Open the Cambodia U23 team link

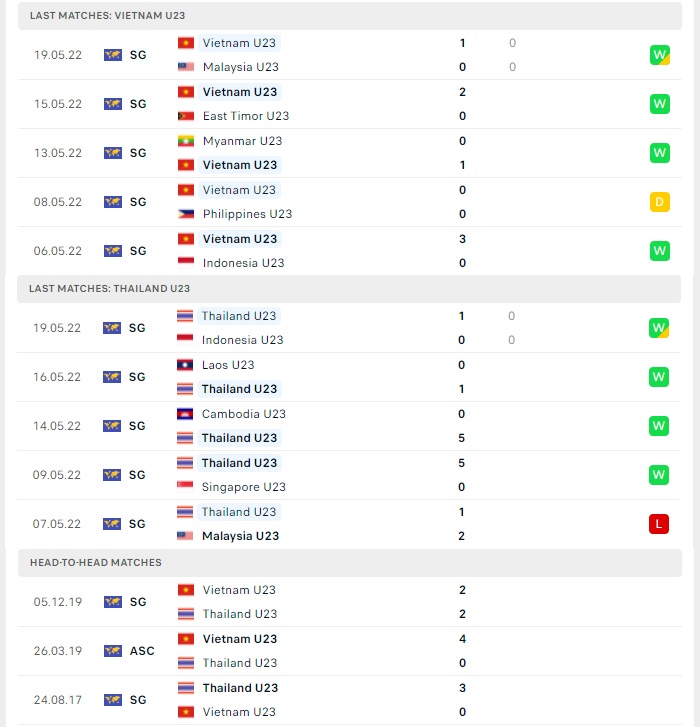tap(243, 414)
